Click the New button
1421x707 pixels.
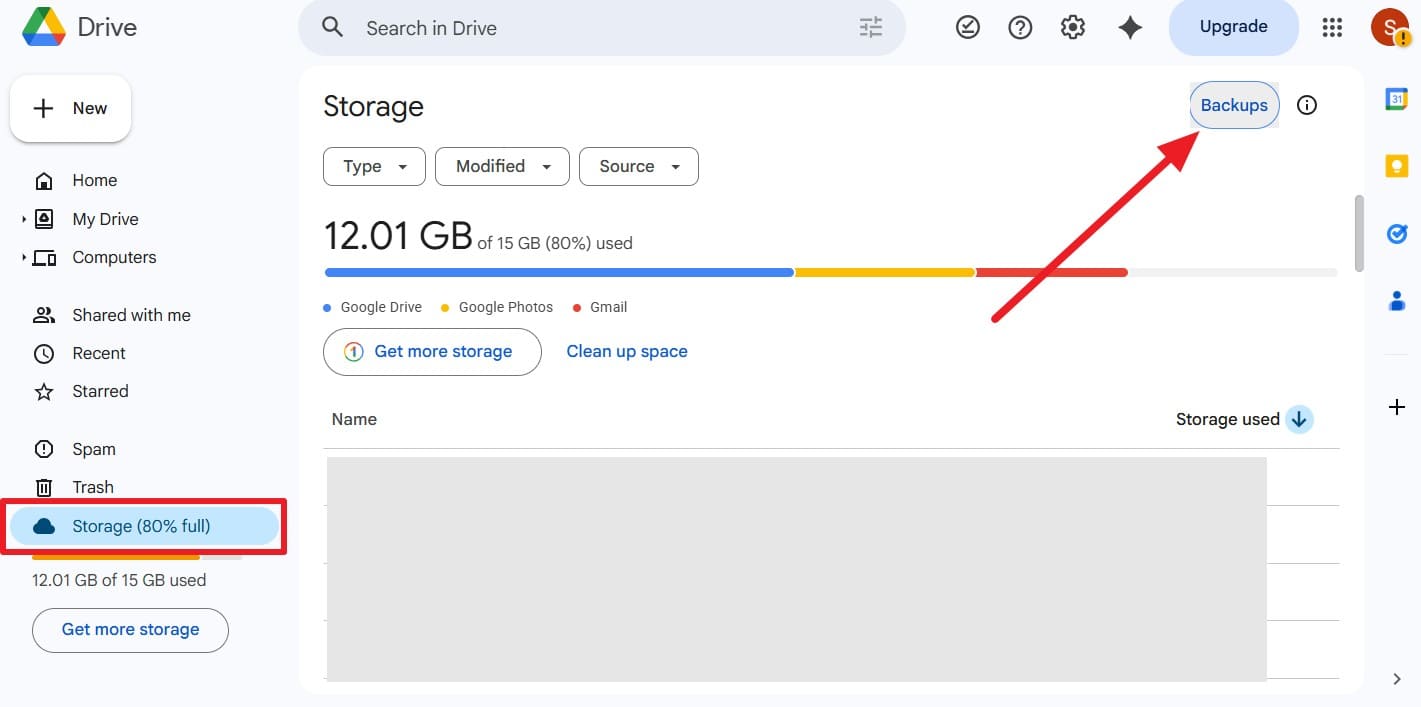pos(70,108)
